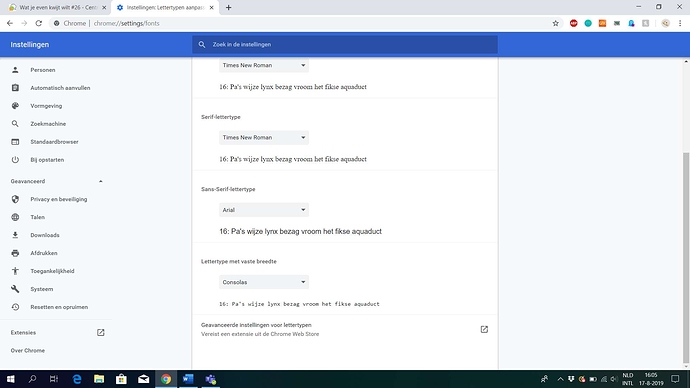
Task: Open Geavanceerde instellingen voor lettertypen
Action: click(345, 329)
